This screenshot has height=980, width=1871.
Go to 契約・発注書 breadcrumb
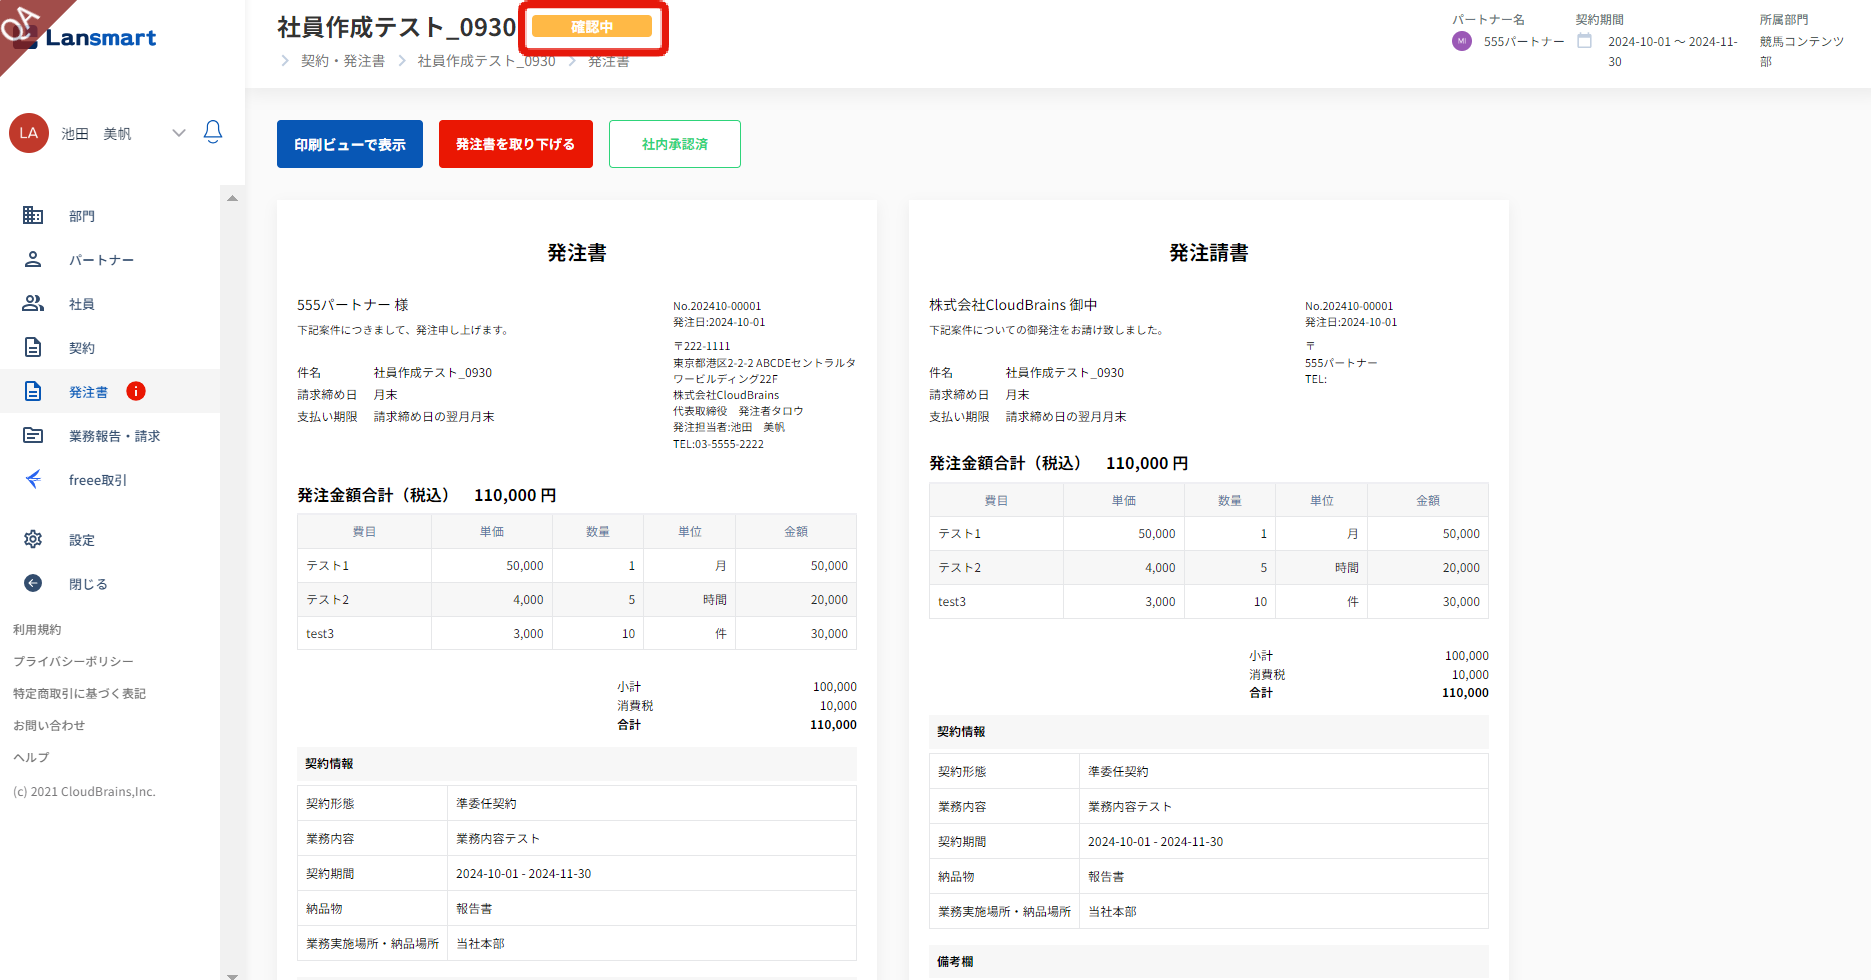(x=343, y=61)
